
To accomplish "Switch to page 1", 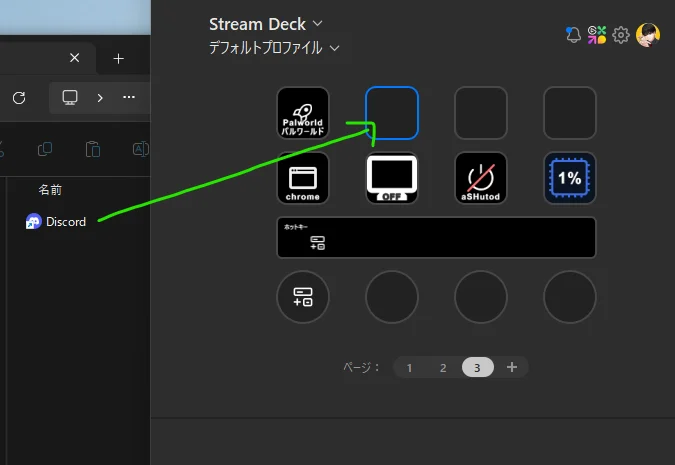I will tap(409, 368).
